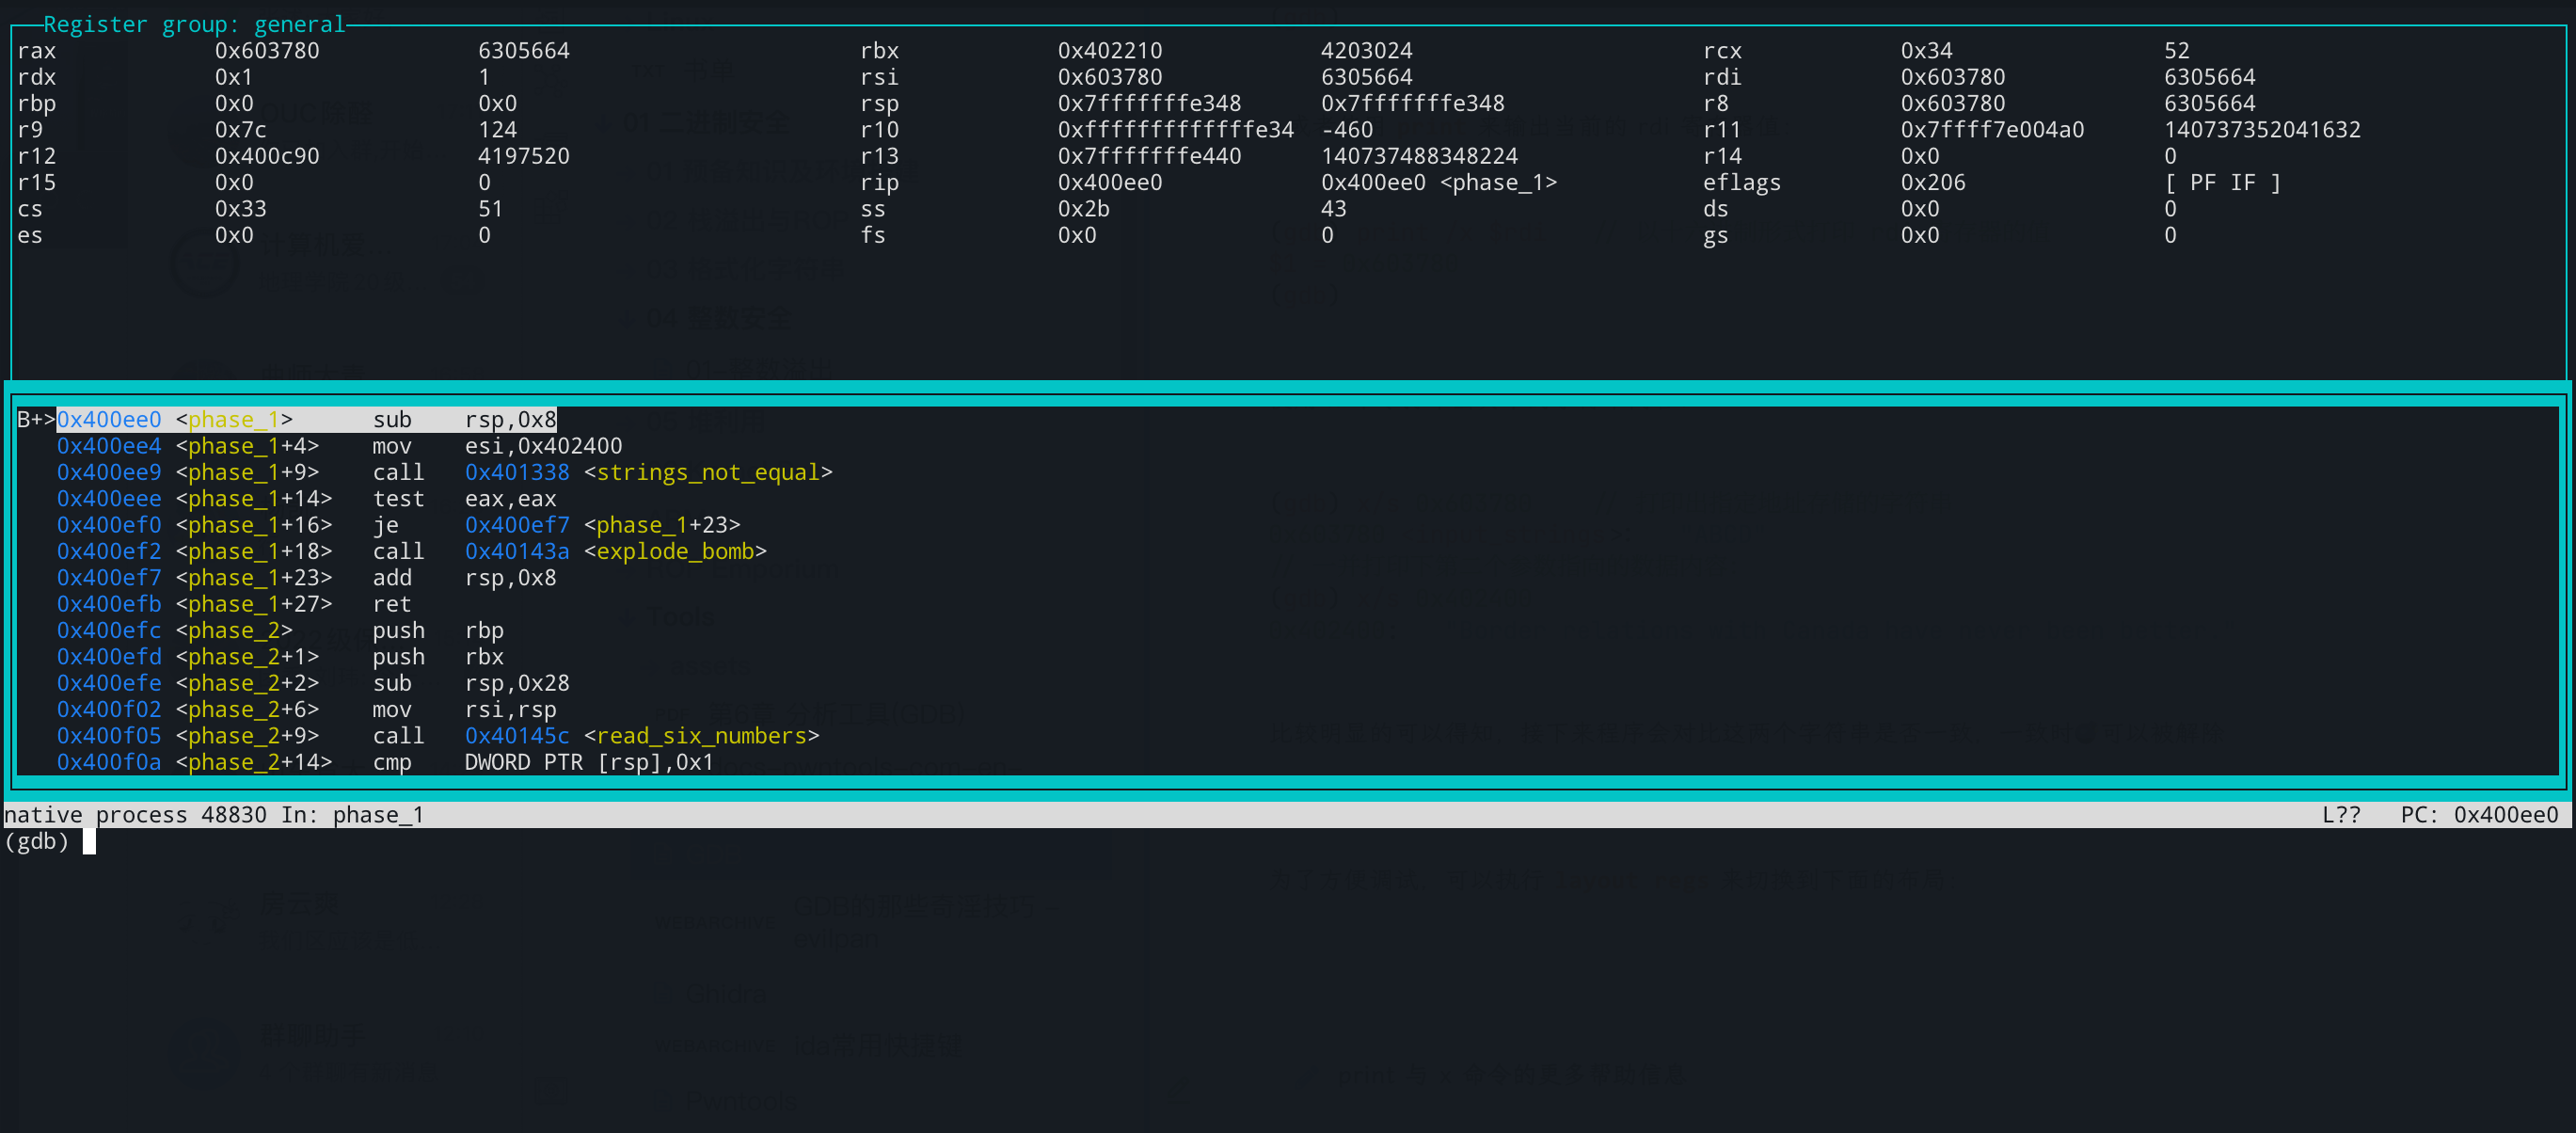Click the 'Register group: general' title

[194, 24]
